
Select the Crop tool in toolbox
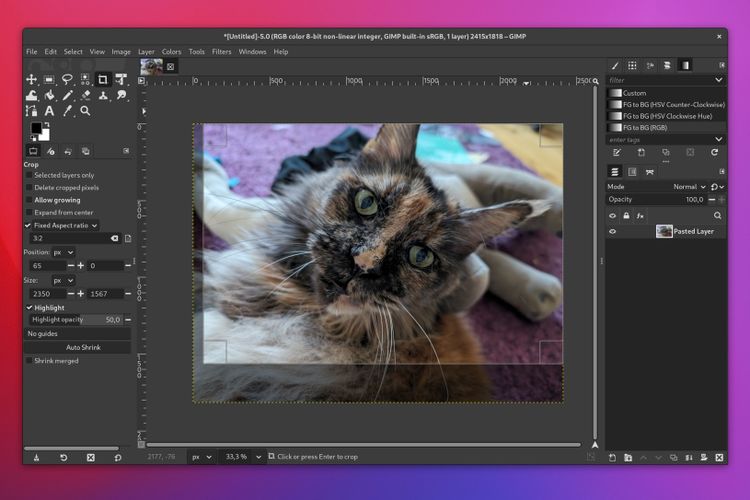103,79
